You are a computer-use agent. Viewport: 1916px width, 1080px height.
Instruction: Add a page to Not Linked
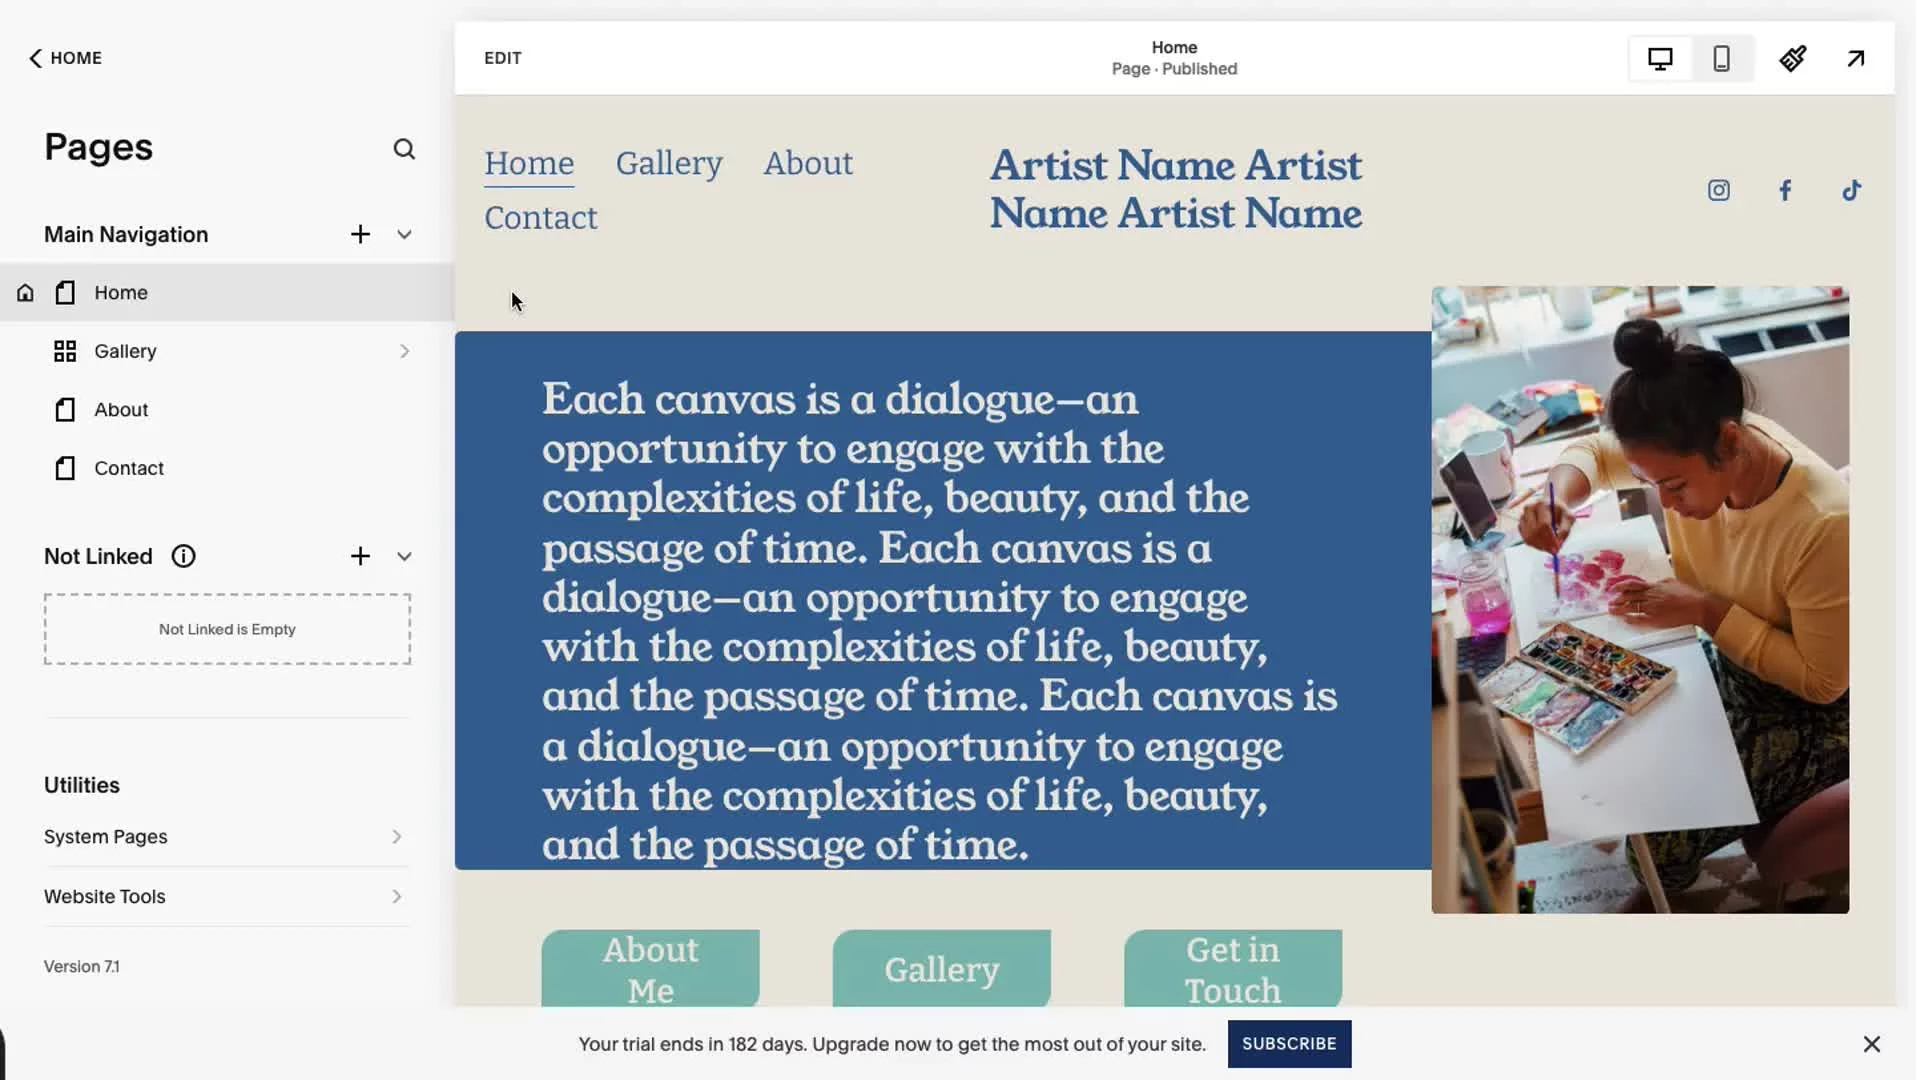[360, 556]
